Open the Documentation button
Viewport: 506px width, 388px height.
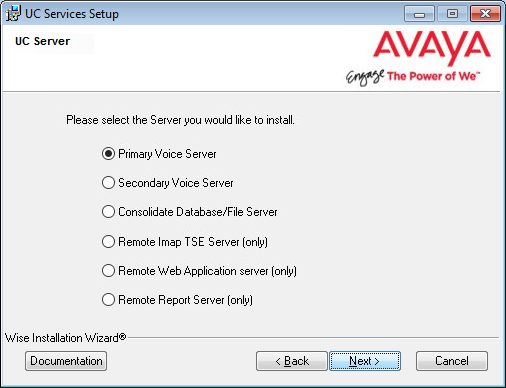tap(66, 361)
